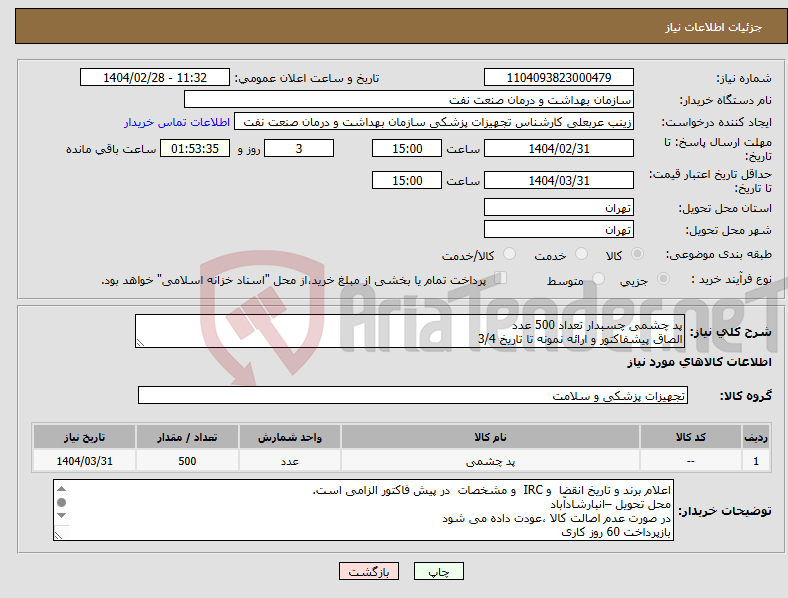
Task: Click the اطلاعات کالاهای مورد نیاز heading
Action: click(699, 362)
